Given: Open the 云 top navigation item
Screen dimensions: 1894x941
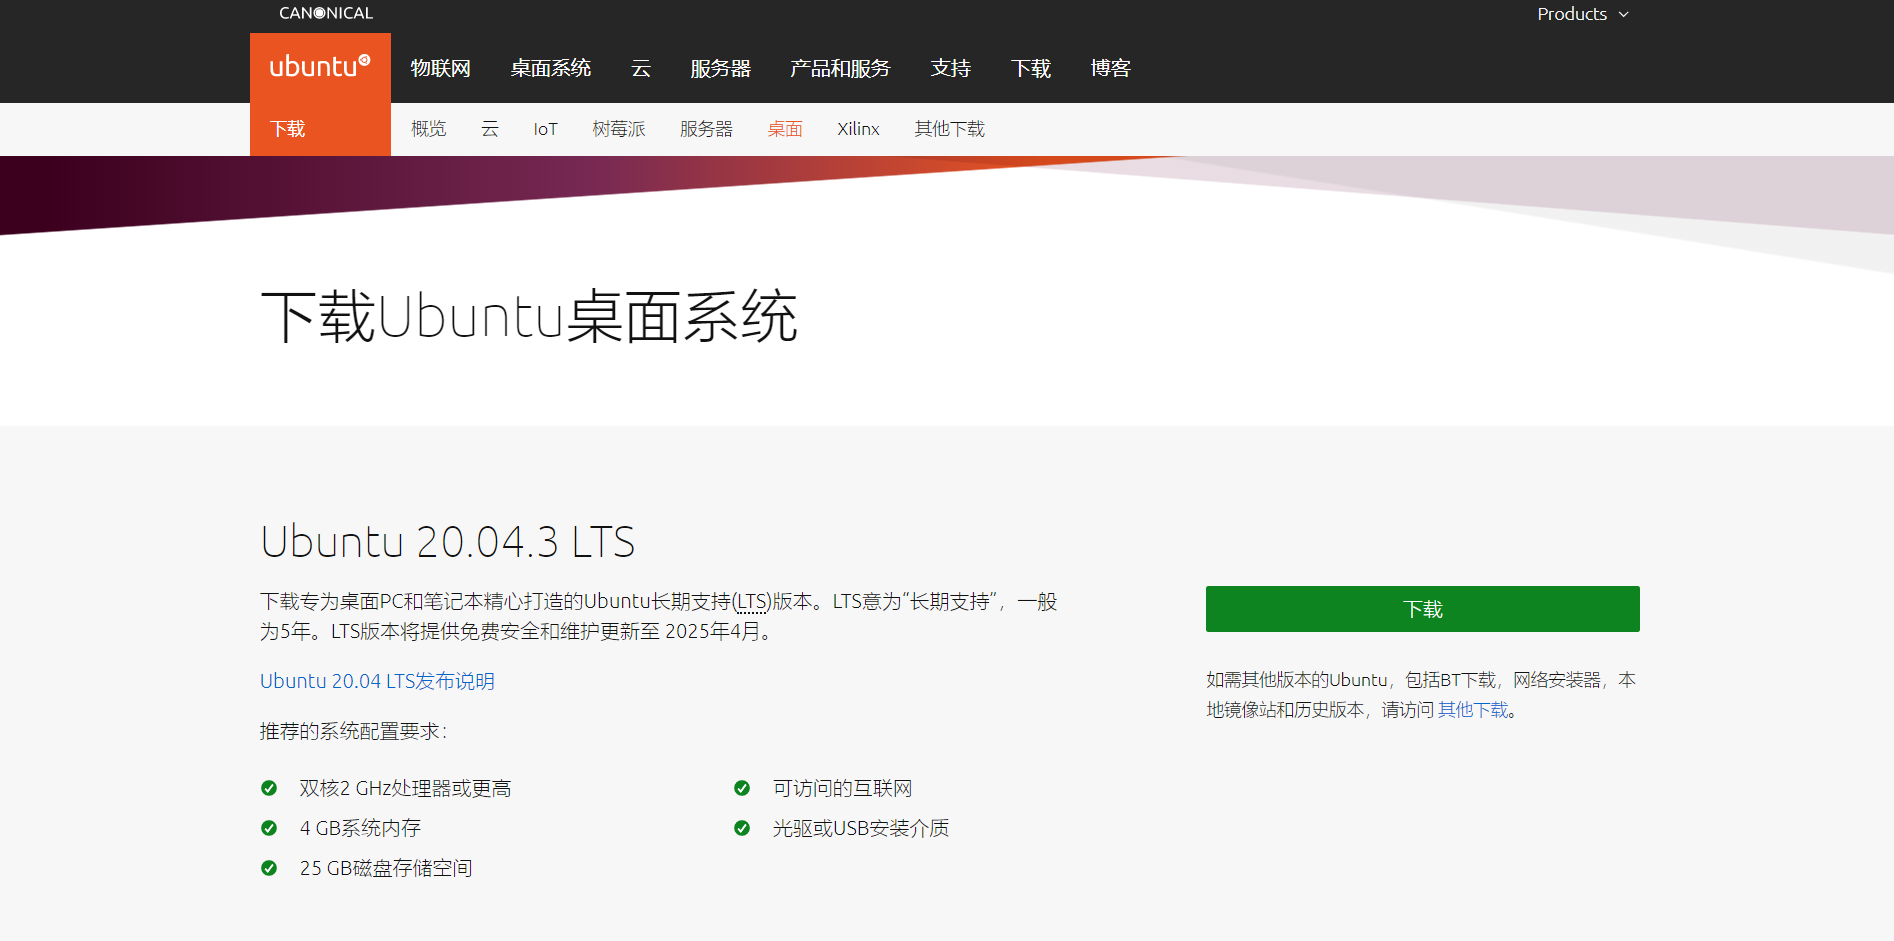Looking at the screenshot, I should pos(641,68).
